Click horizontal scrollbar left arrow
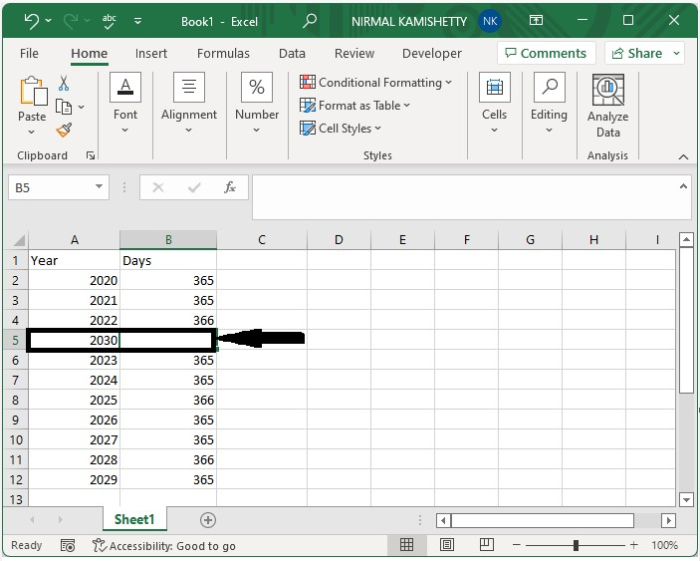The image size is (700, 561). 443,520
